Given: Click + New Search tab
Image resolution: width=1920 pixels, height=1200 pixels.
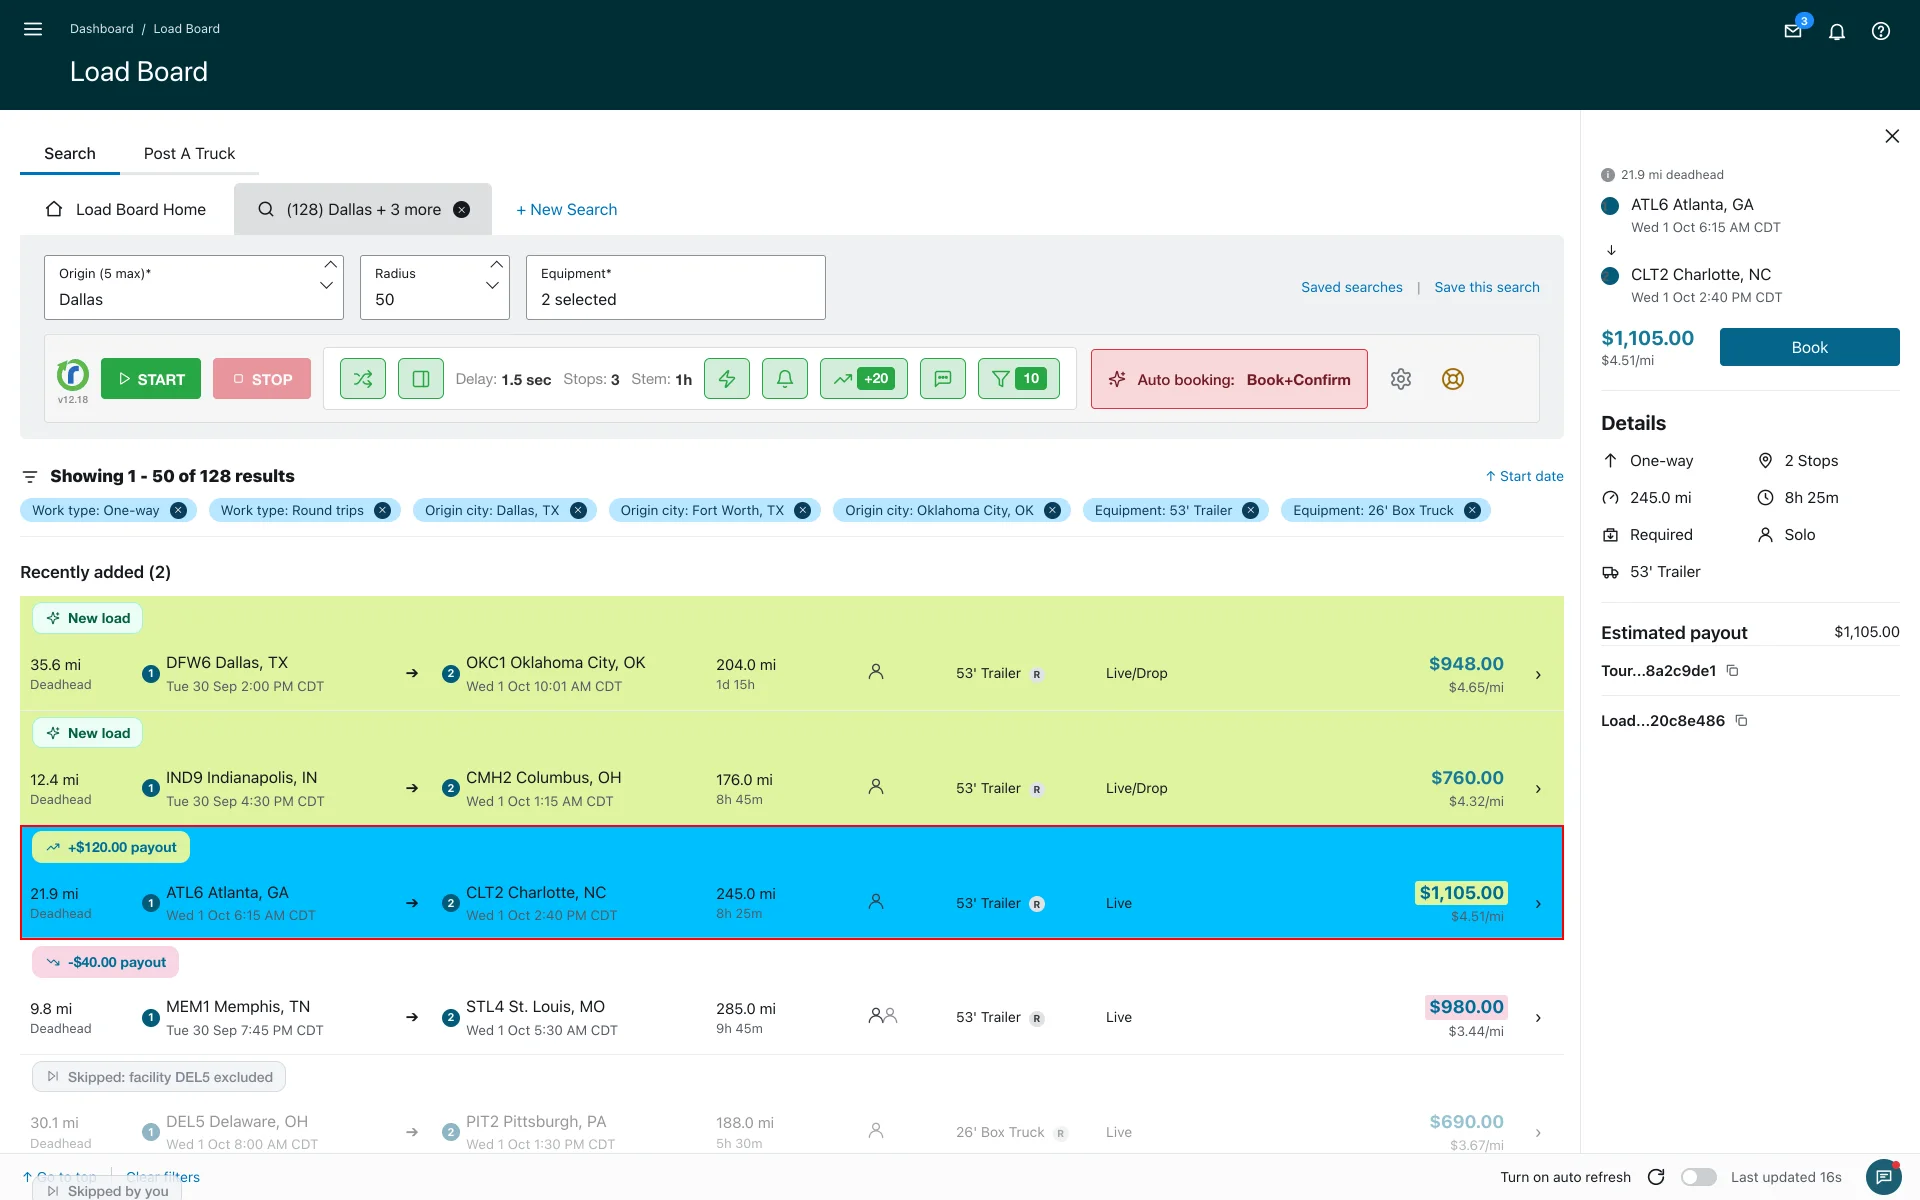Looking at the screenshot, I should click(566, 209).
